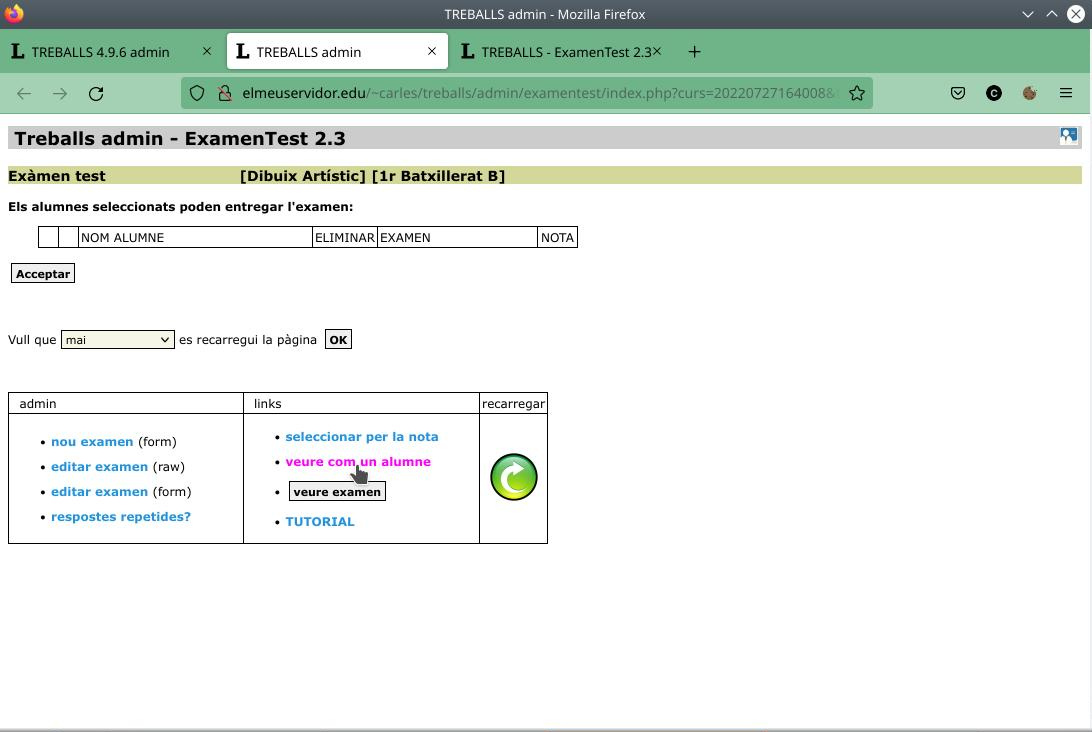Open new tab with plus button

click(x=694, y=52)
